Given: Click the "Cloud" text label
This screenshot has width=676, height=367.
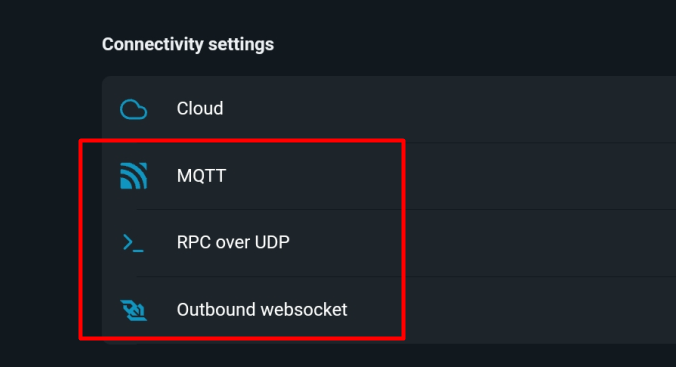Looking at the screenshot, I should [200, 109].
